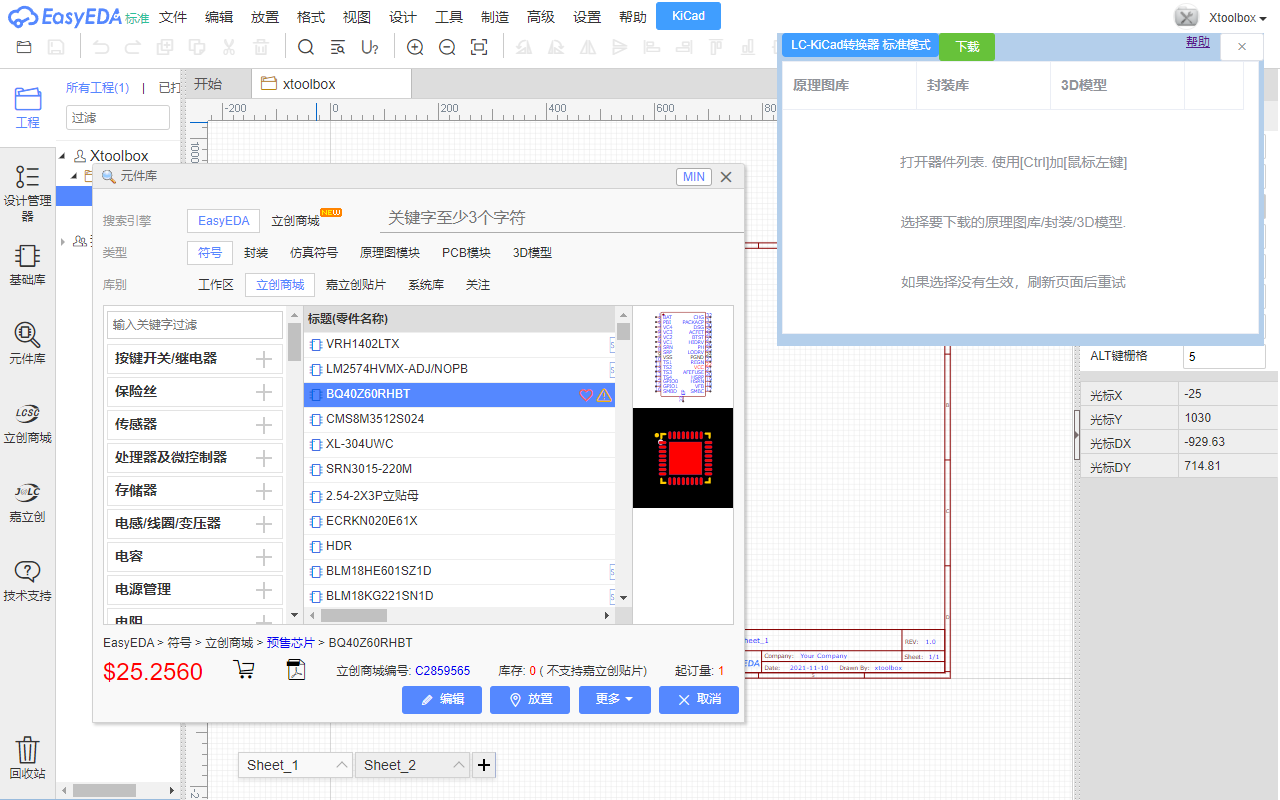Open the 嘉立创 JLC sidebar icon
1280x800 pixels.
(28, 502)
